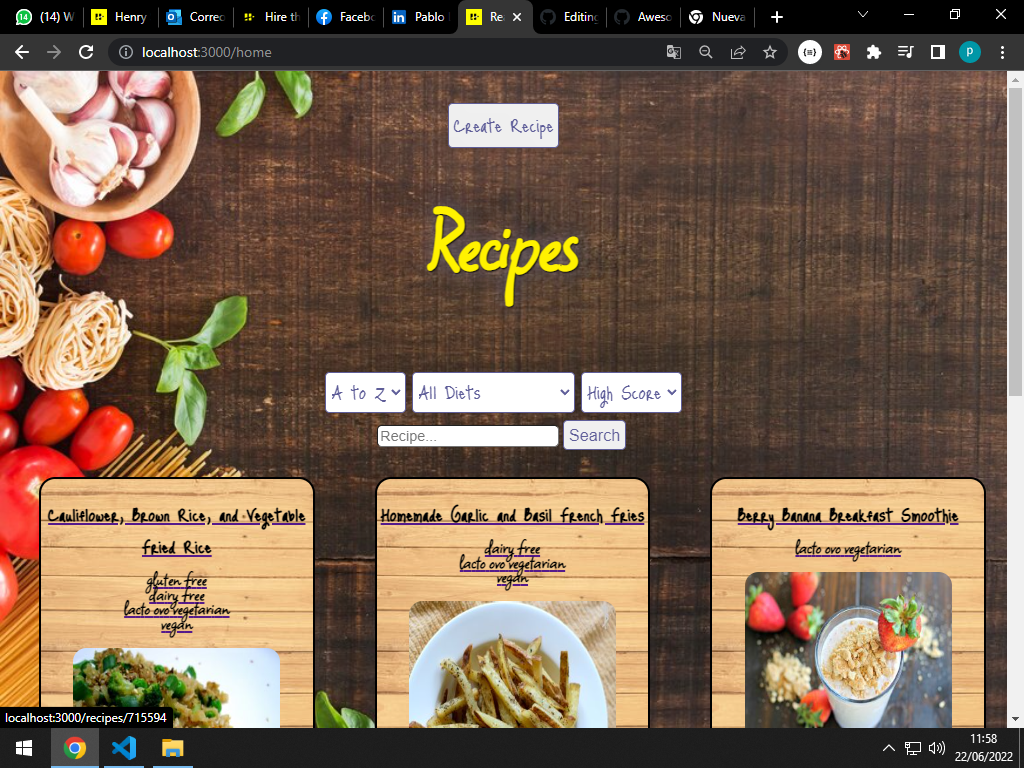Click the Recipe search input field
Viewport: 1024px width, 768px height.
(x=468, y=436)
